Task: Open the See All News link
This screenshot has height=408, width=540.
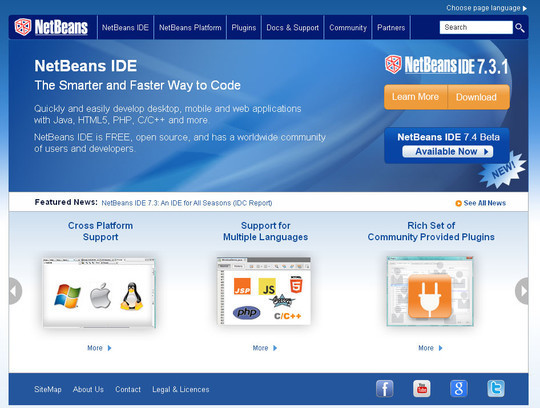Action: coord(485,203)
